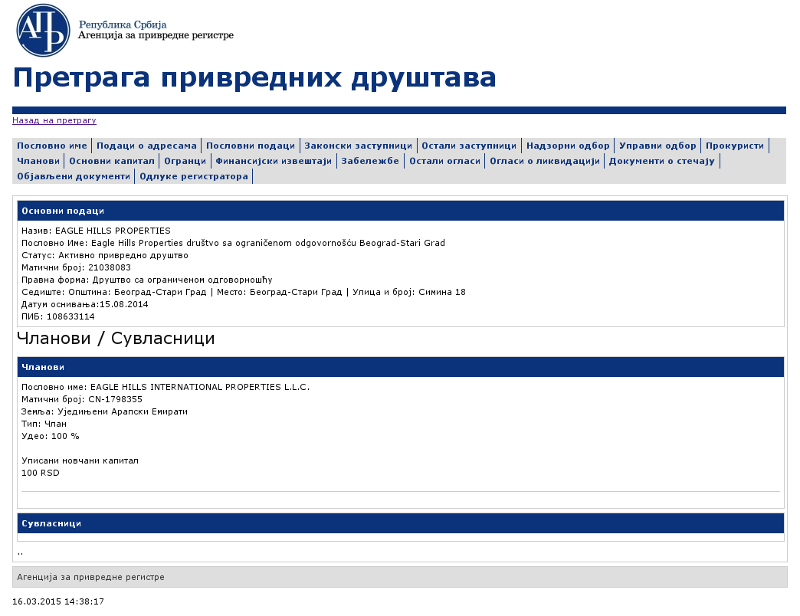
Task: Select the 'Матични број: 21038083' text
Action: (76, 267)
